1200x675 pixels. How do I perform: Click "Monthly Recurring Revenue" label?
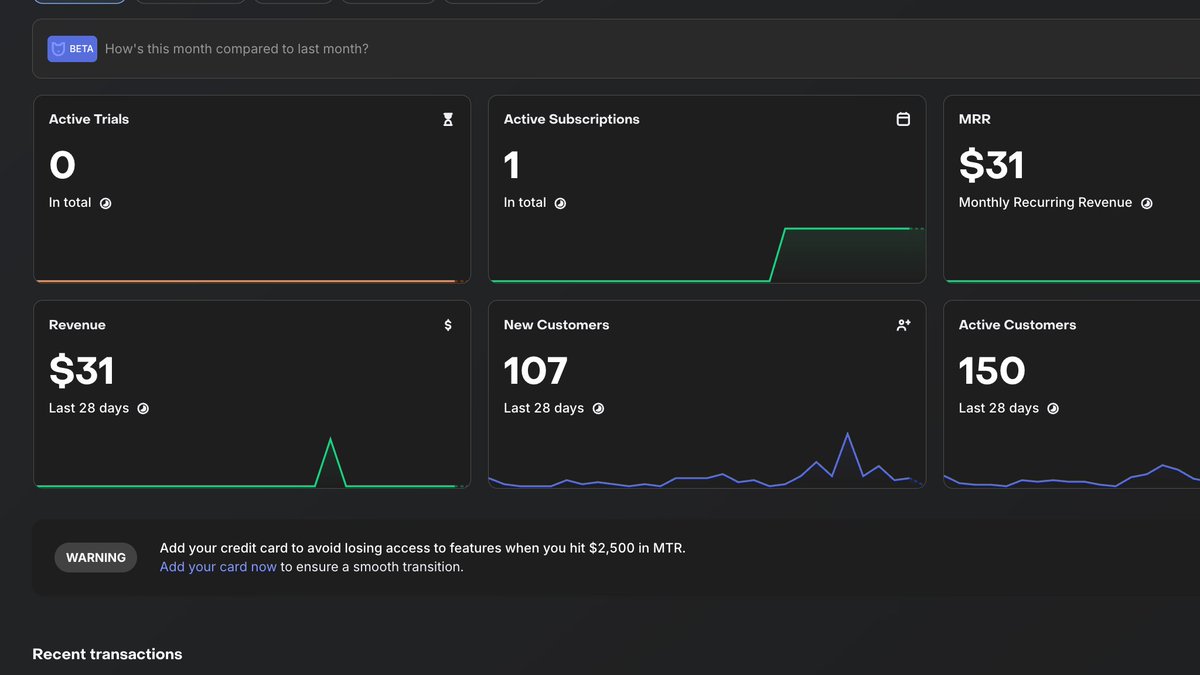pyautogui.click(x=1045, y=203)
